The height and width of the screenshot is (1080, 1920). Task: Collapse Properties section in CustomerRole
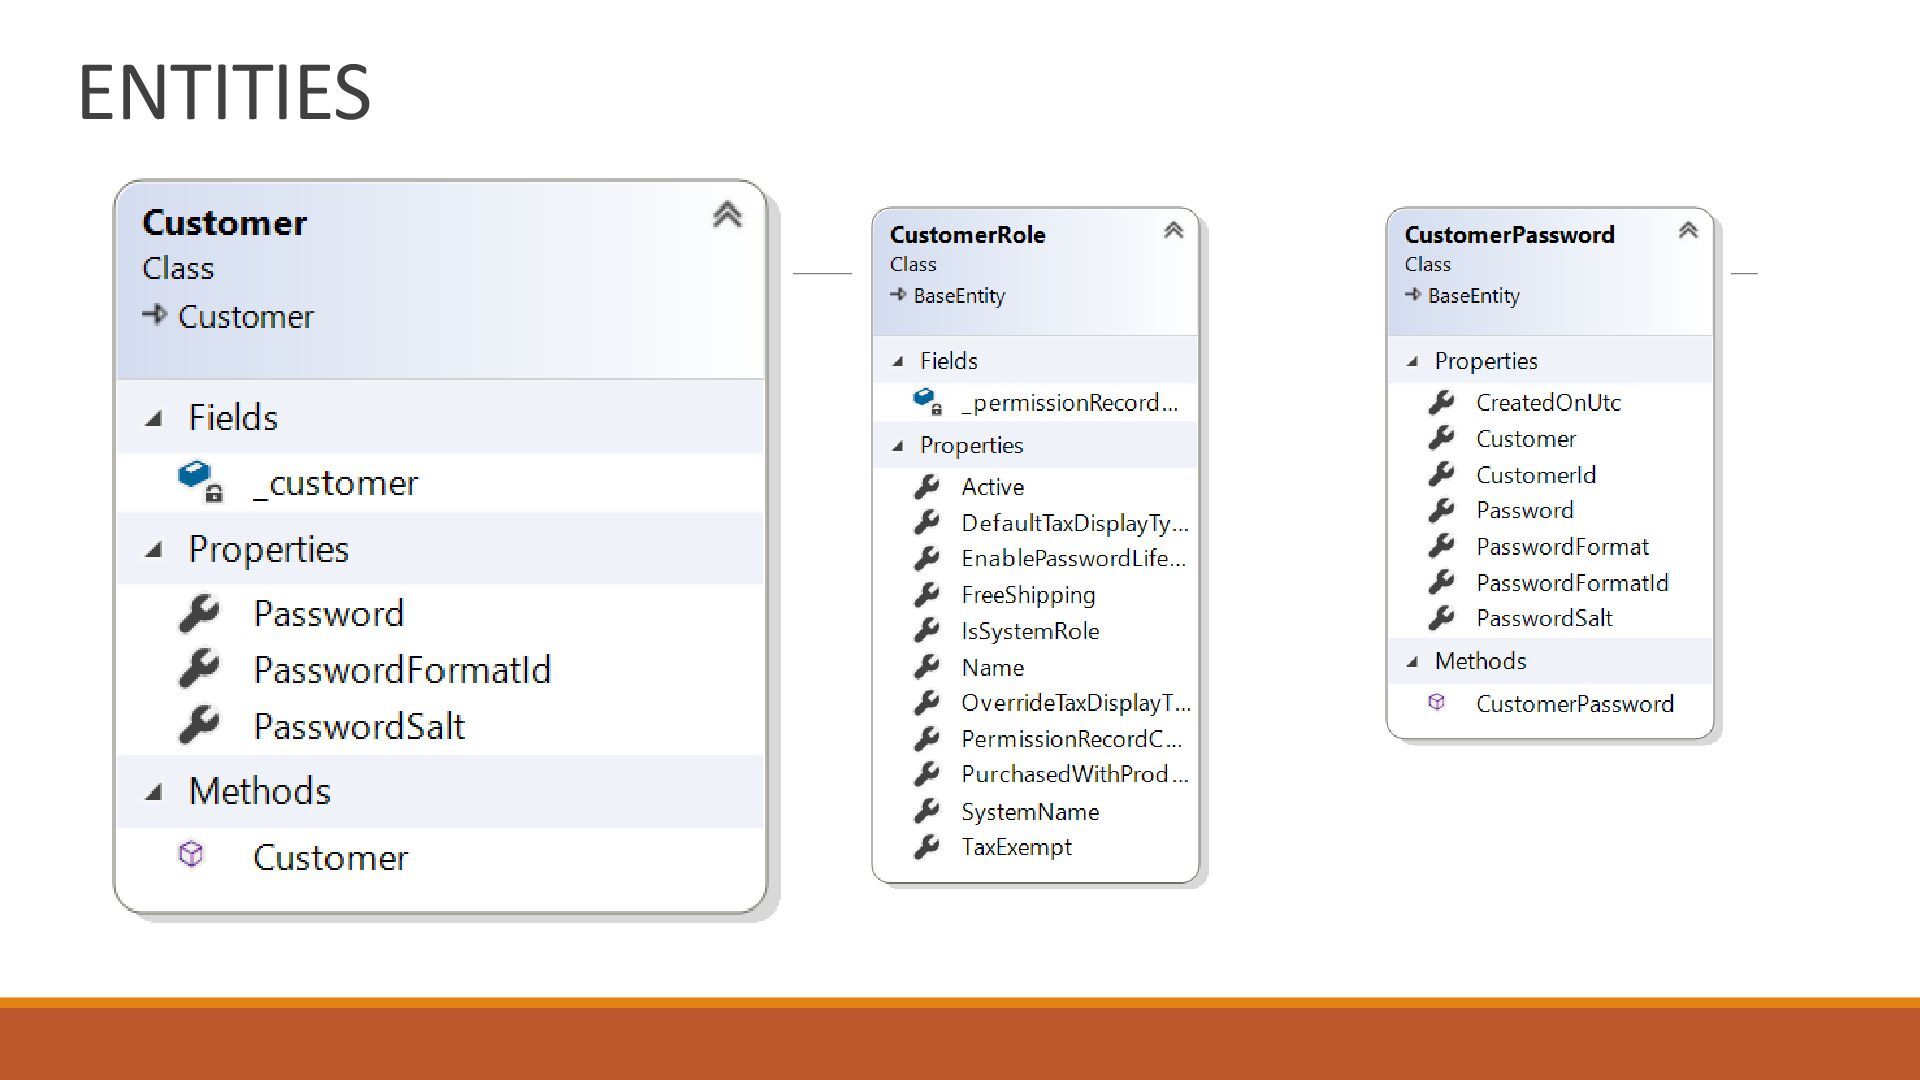click(x=898, y=446)
